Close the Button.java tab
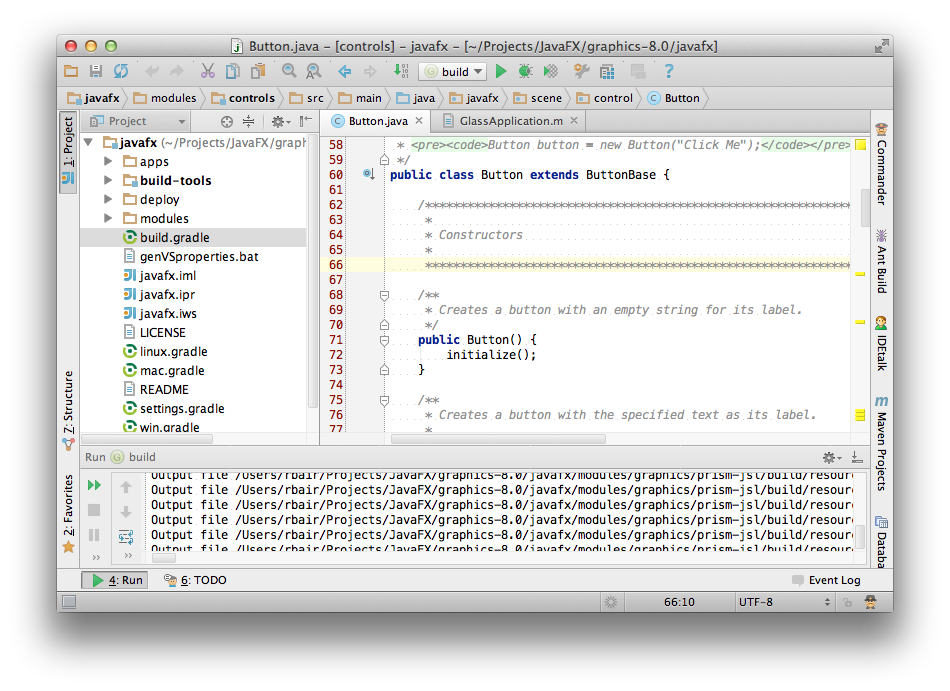This screenshot has width=950, height=691. click(x=419, y=121)
